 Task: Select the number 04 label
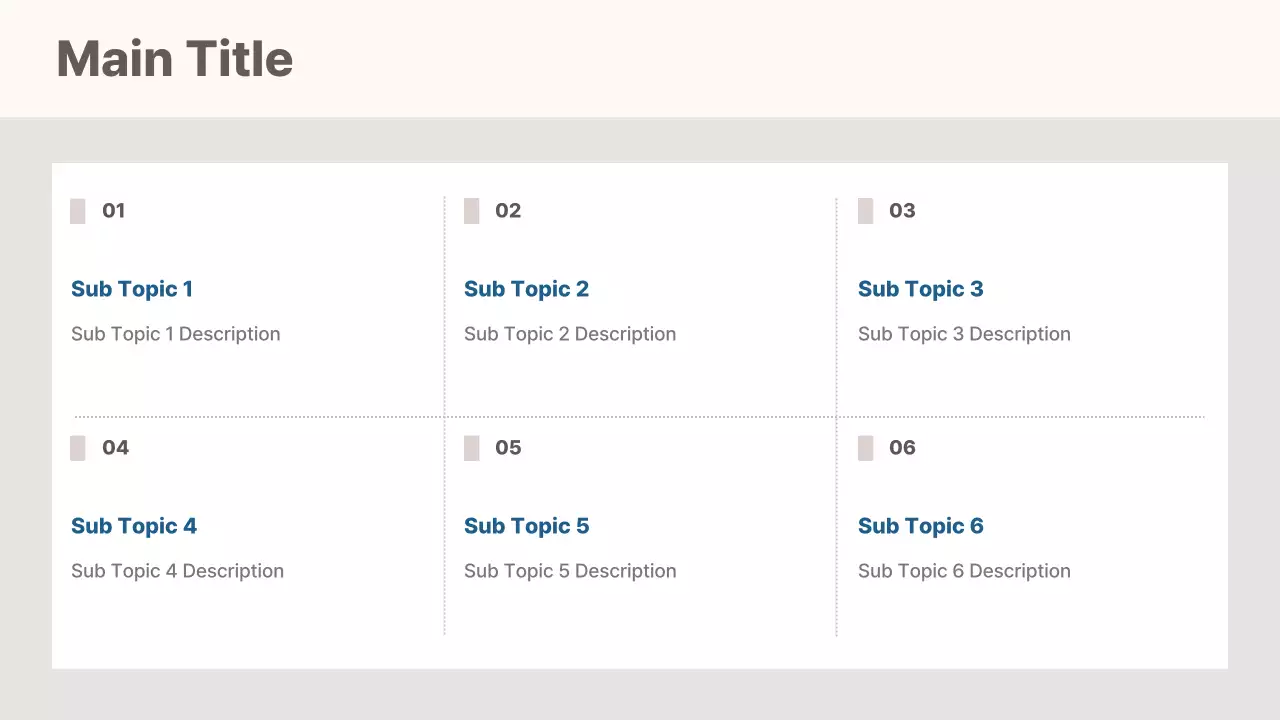[x=116, y=448]
